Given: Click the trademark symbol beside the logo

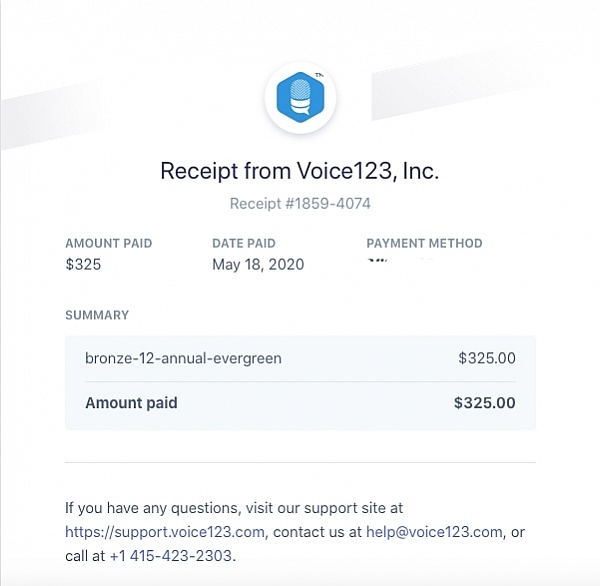Looking at the screenshot, I should pyautogui.click(x=320, y=75).
